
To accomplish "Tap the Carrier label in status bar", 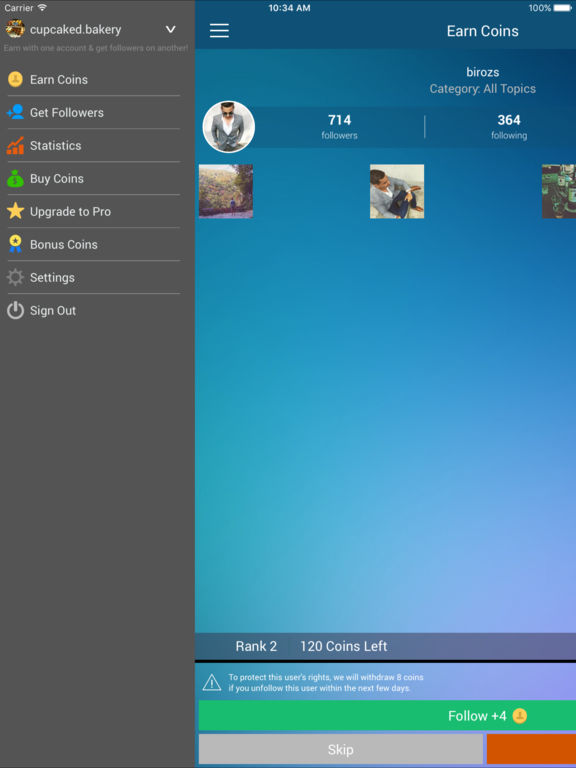I will pos(19,8).
